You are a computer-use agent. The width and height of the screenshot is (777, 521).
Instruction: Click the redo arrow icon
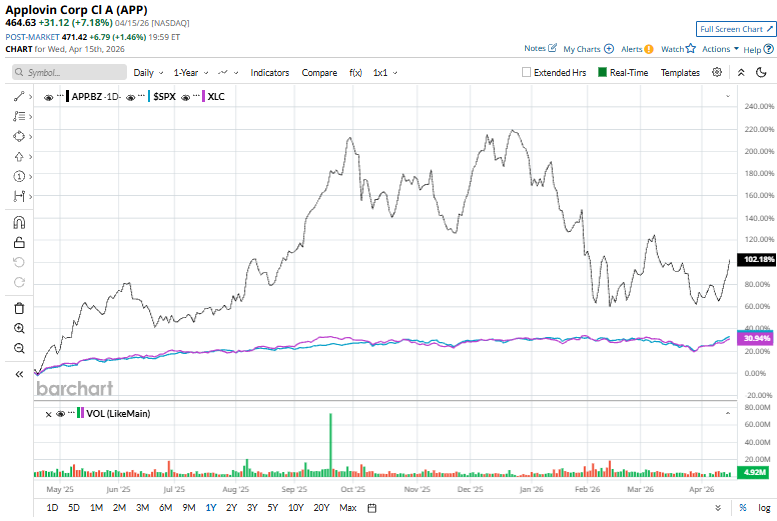coord(19,282)
